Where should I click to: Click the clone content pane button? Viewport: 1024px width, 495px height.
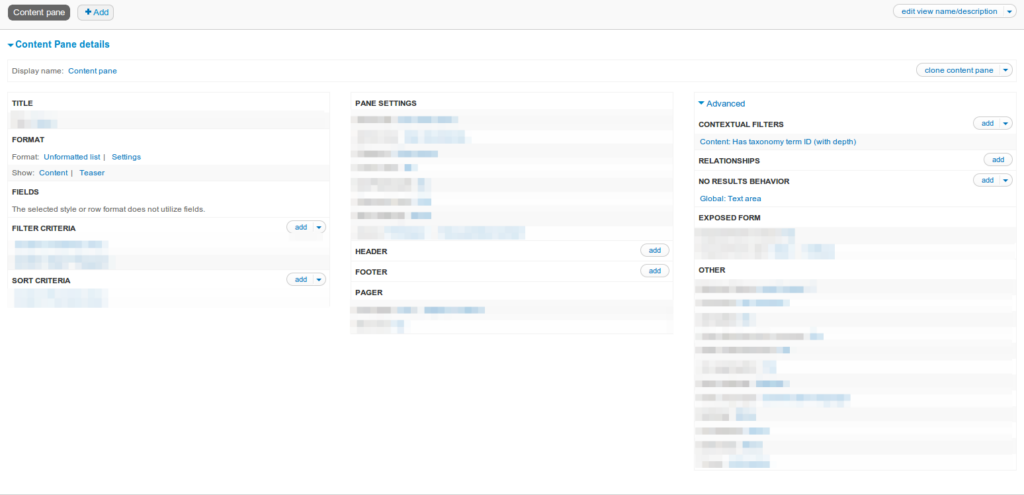tap(959, 71)
